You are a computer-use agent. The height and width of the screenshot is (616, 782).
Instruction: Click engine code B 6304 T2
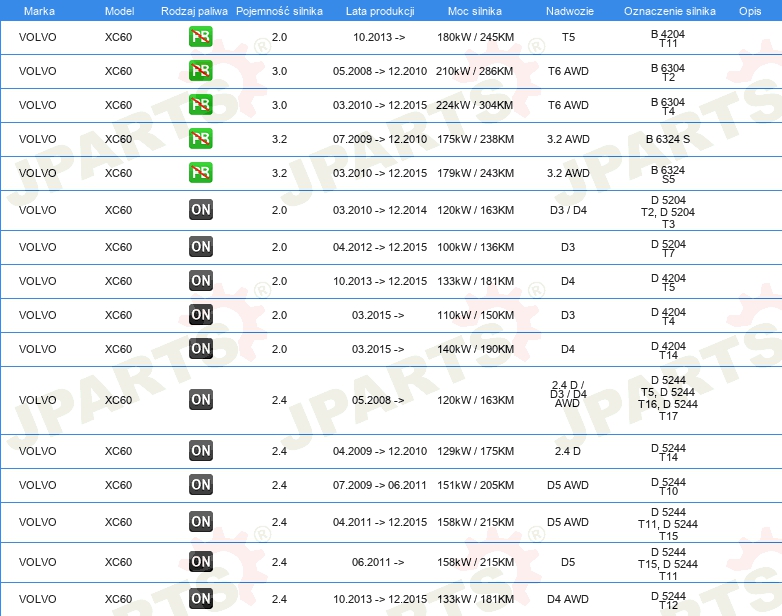pyautogui.click(x=668, y=72)
